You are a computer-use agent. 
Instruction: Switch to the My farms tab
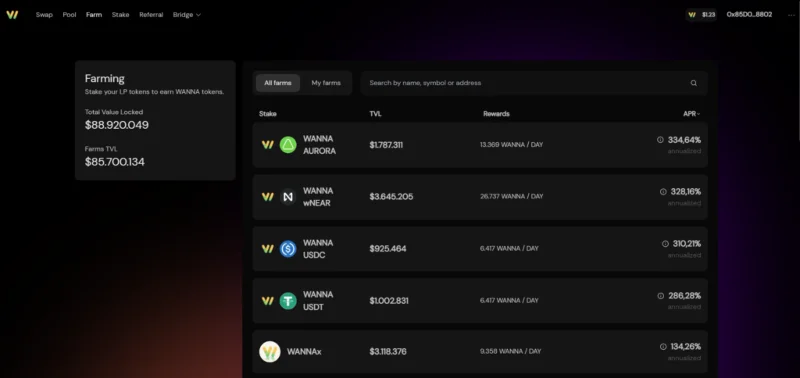(326, 83)
